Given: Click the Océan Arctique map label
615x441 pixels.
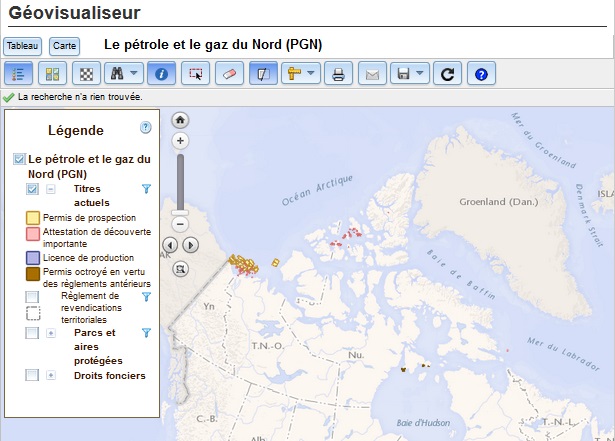Looking at the screenshot, I should click(317, 190).
